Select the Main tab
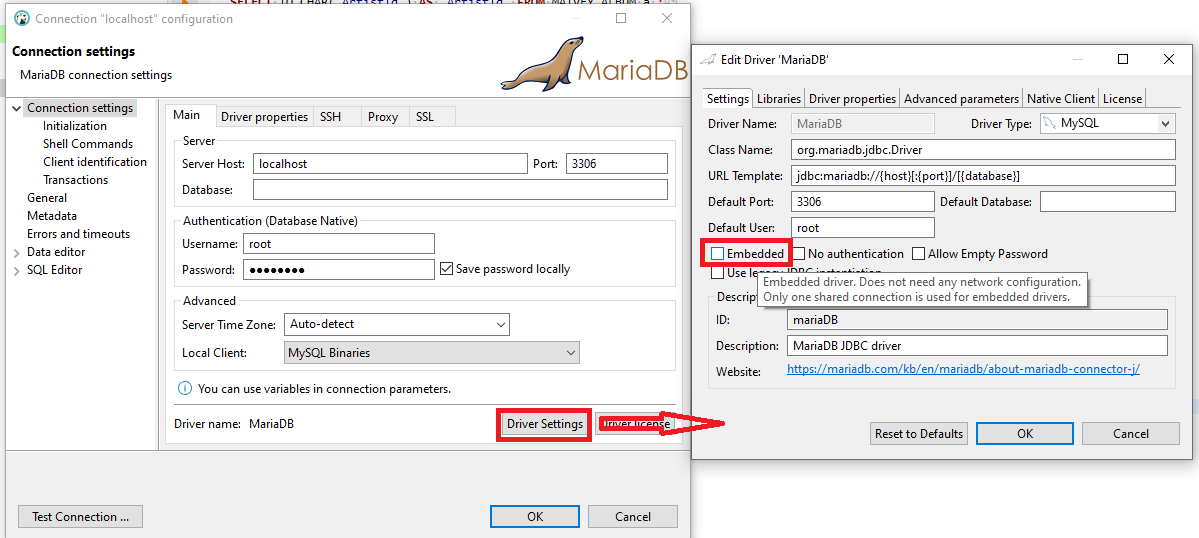Image resolution: width=1199 pixels, height=538 pixels. 187,115
